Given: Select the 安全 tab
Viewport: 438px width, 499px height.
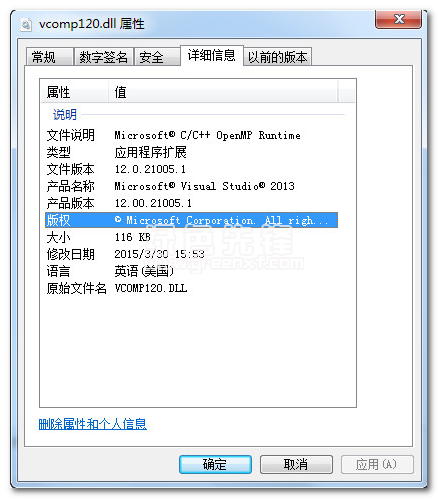Looking at the screenshot, I should [x=157, y=57].
